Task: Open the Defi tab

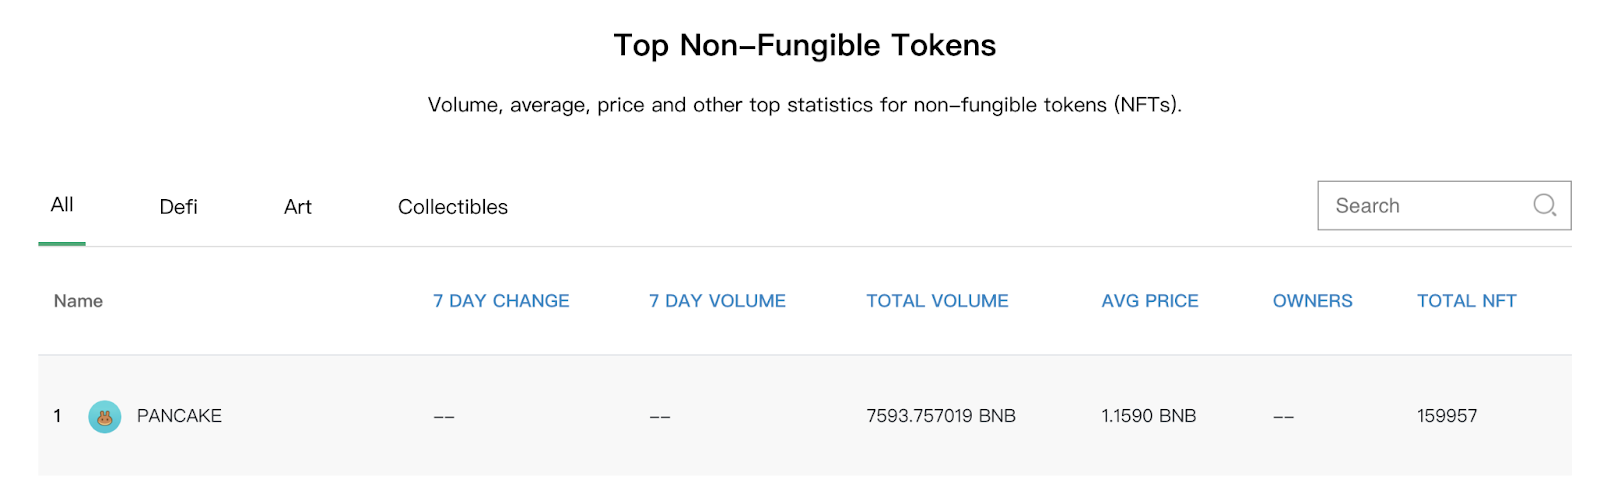Action: pos(178,207)
